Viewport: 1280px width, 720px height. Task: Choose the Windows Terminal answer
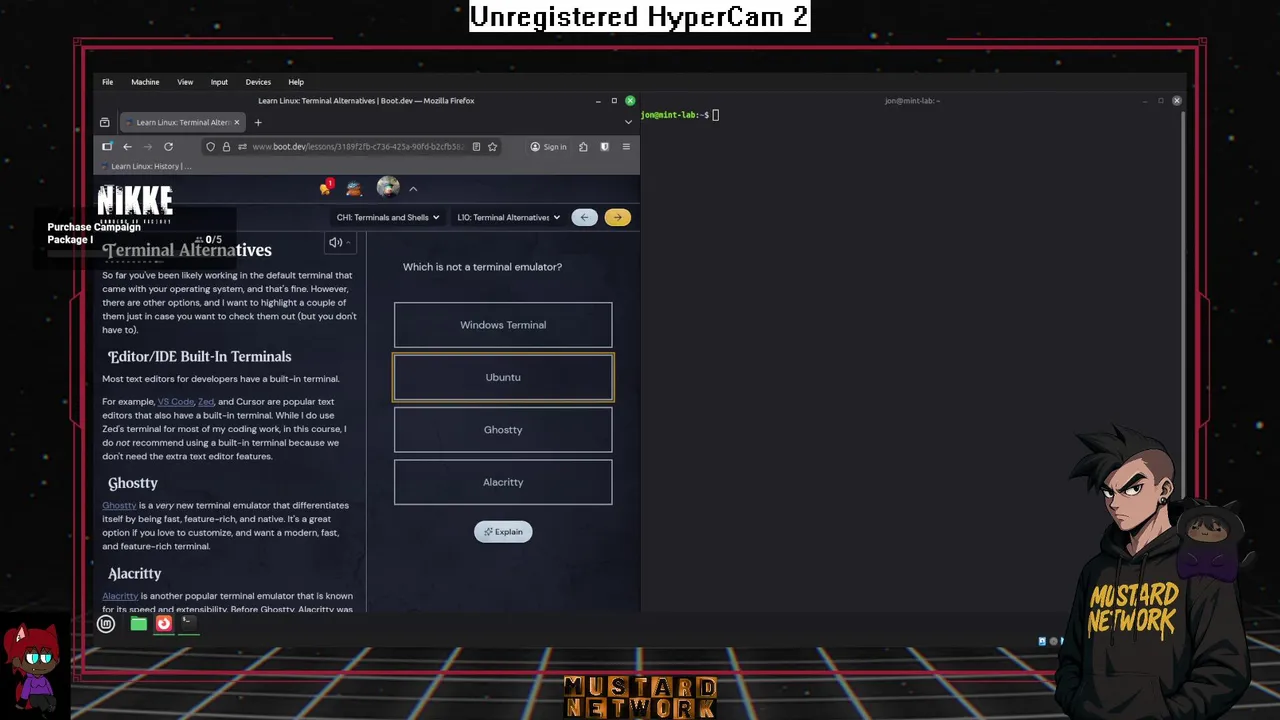tap(503, 325)
